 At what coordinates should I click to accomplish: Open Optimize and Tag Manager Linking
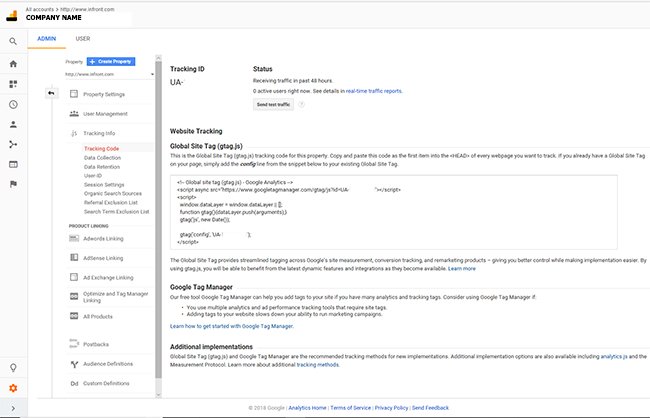[x=116, y=297]
